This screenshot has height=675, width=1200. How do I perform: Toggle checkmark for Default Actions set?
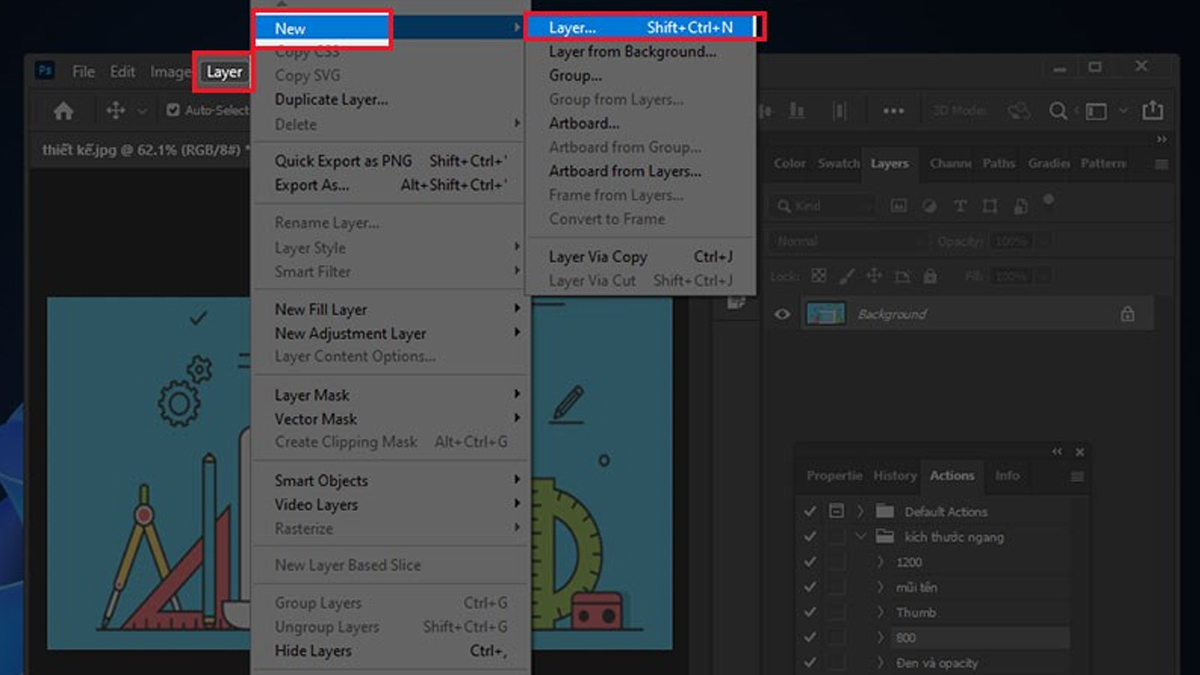pyautogui.click(x=810, y=511)
